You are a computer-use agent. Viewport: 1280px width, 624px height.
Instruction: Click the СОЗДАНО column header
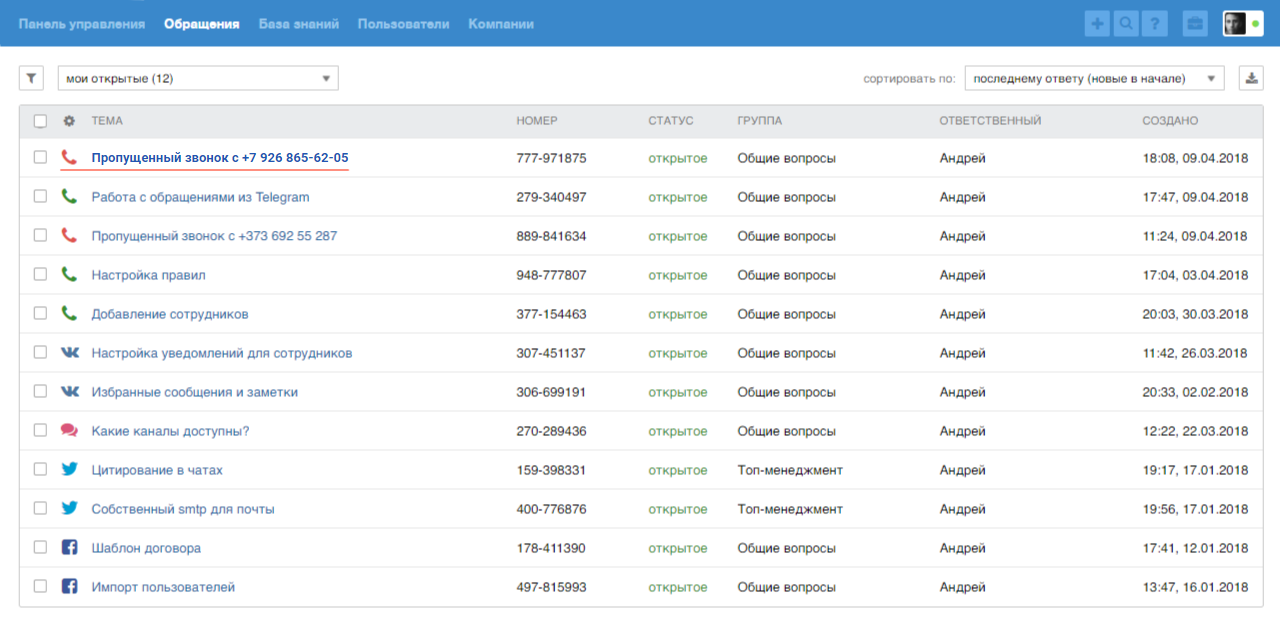1169,121
